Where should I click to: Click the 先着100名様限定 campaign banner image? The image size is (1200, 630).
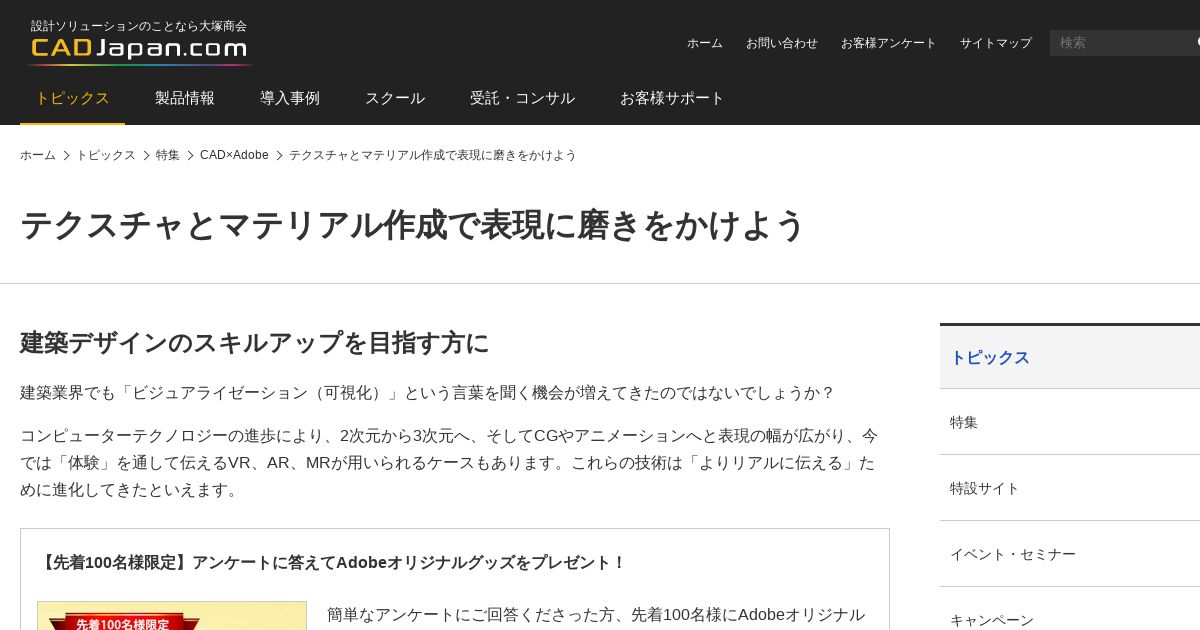point(172,616)
